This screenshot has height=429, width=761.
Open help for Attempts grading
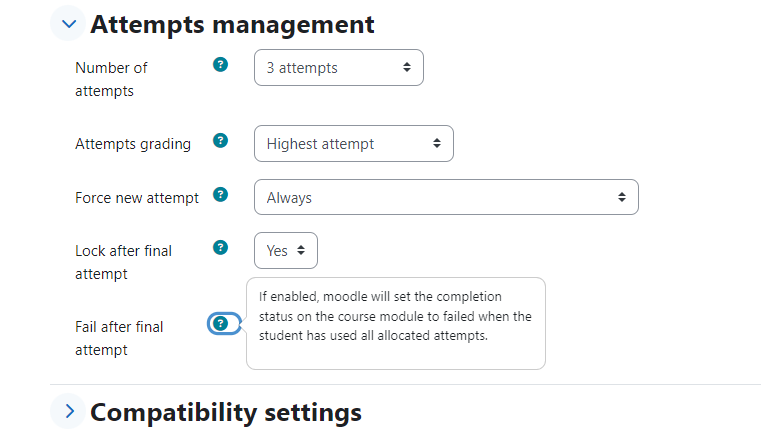[220, 141]
